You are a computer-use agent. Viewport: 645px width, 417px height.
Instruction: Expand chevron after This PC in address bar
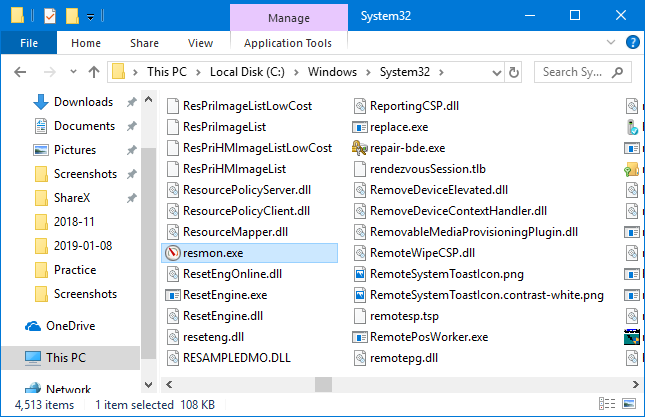(x=198, y=73)
